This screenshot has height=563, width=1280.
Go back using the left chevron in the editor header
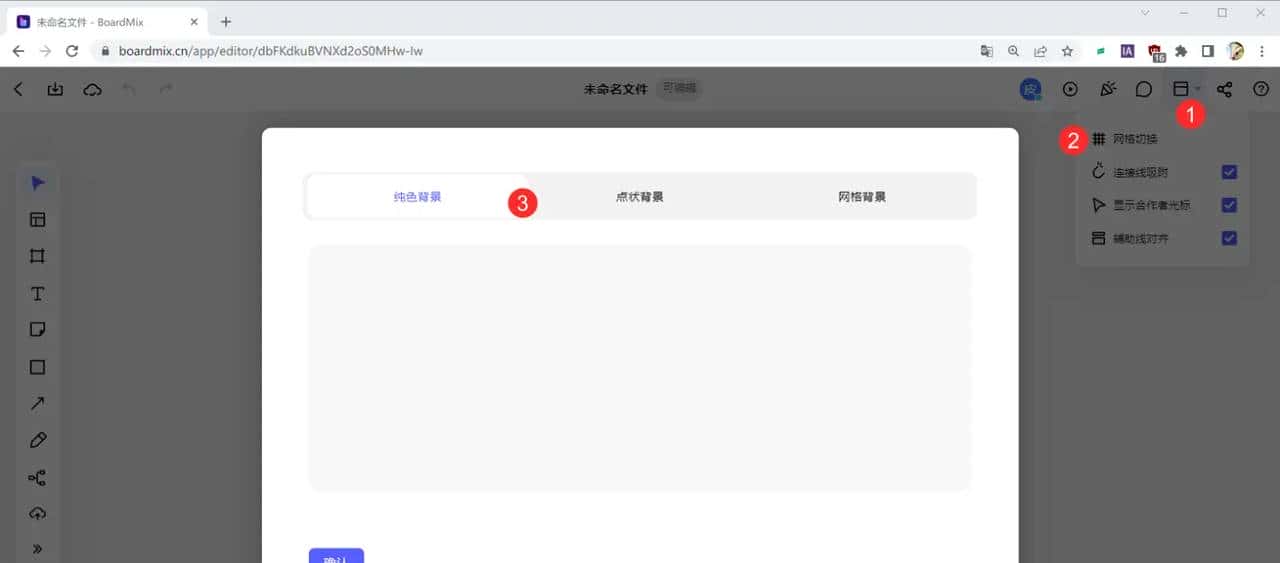(18, 89)
